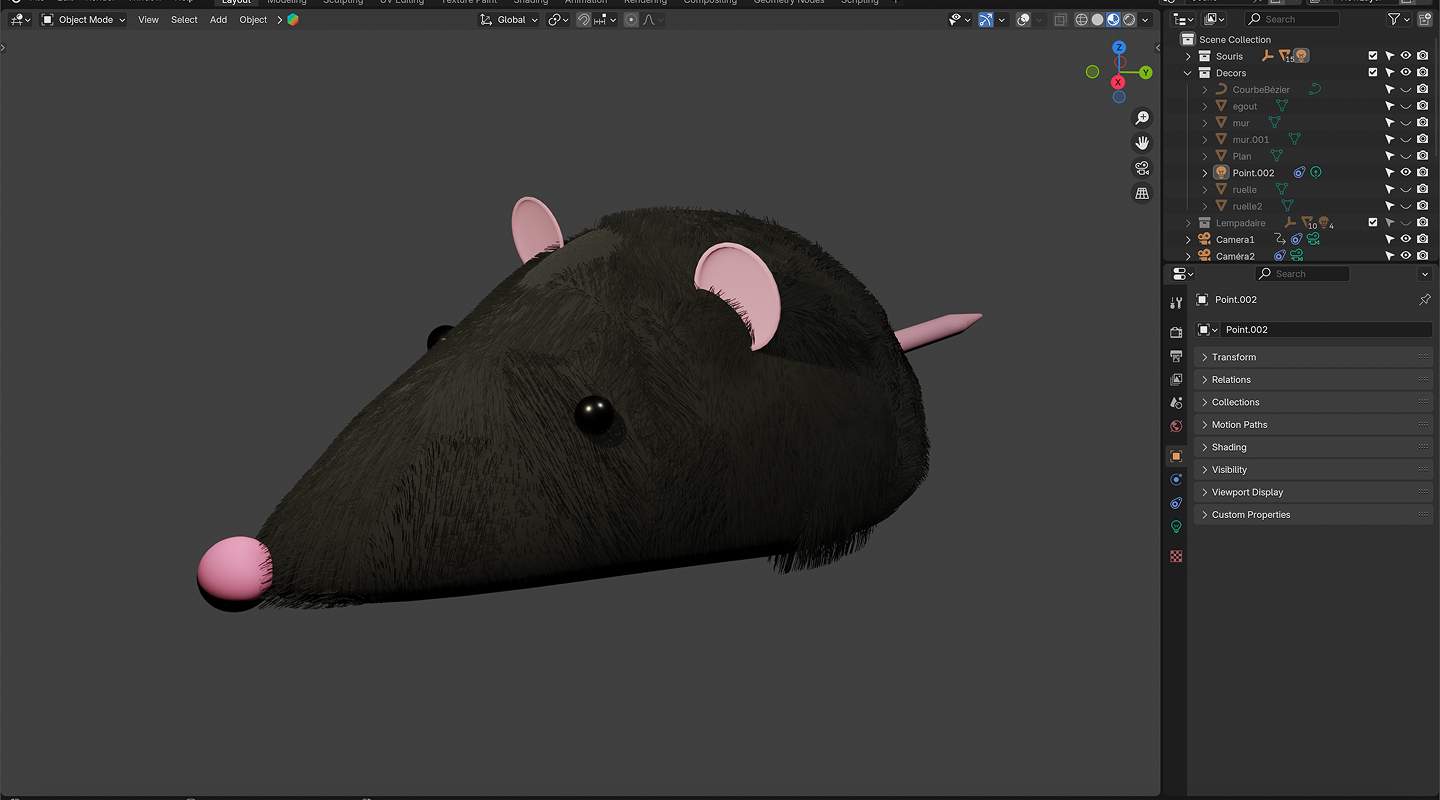The image size is (1440, 800).
Task: Disable render for Camera1 object
Action: (1422, 240)
